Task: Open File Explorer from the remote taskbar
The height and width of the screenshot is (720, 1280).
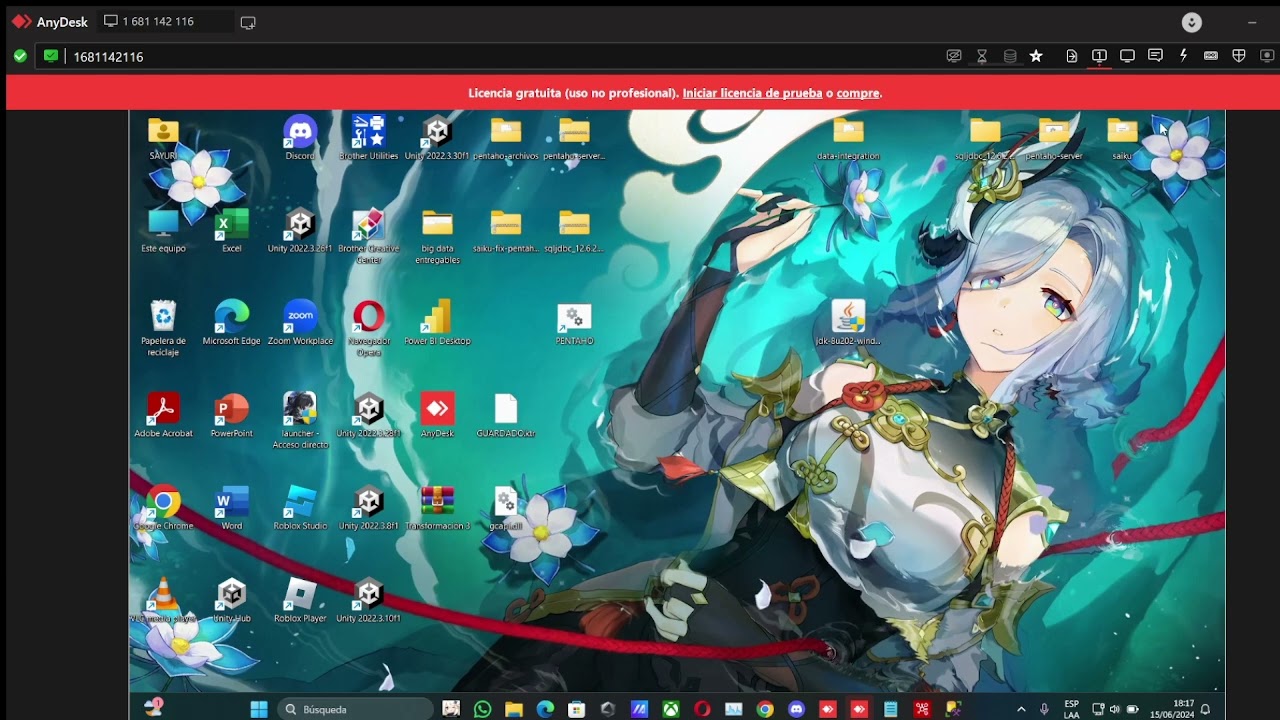Action: pos(514,709)
